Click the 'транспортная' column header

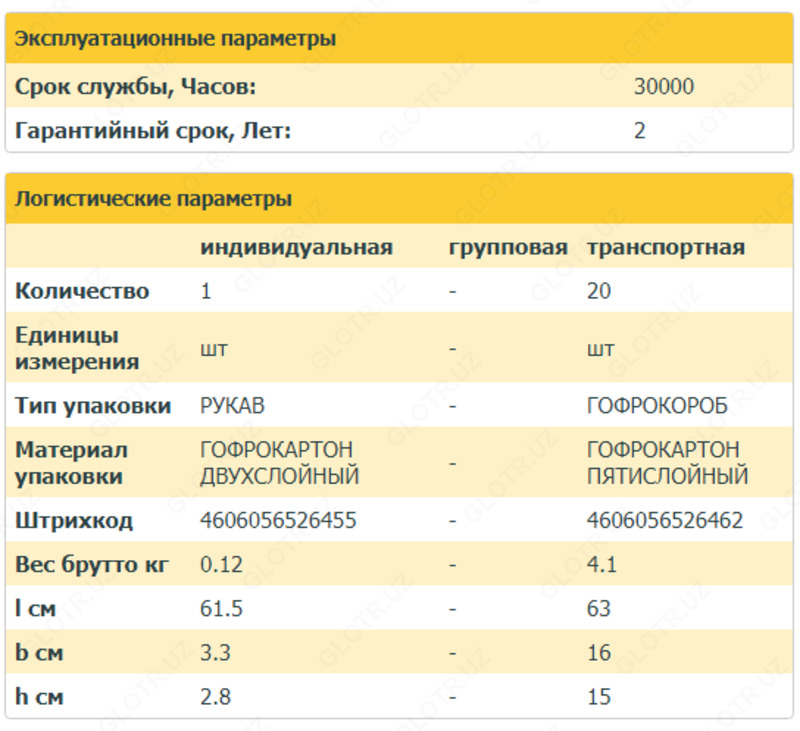coord(665,247)
